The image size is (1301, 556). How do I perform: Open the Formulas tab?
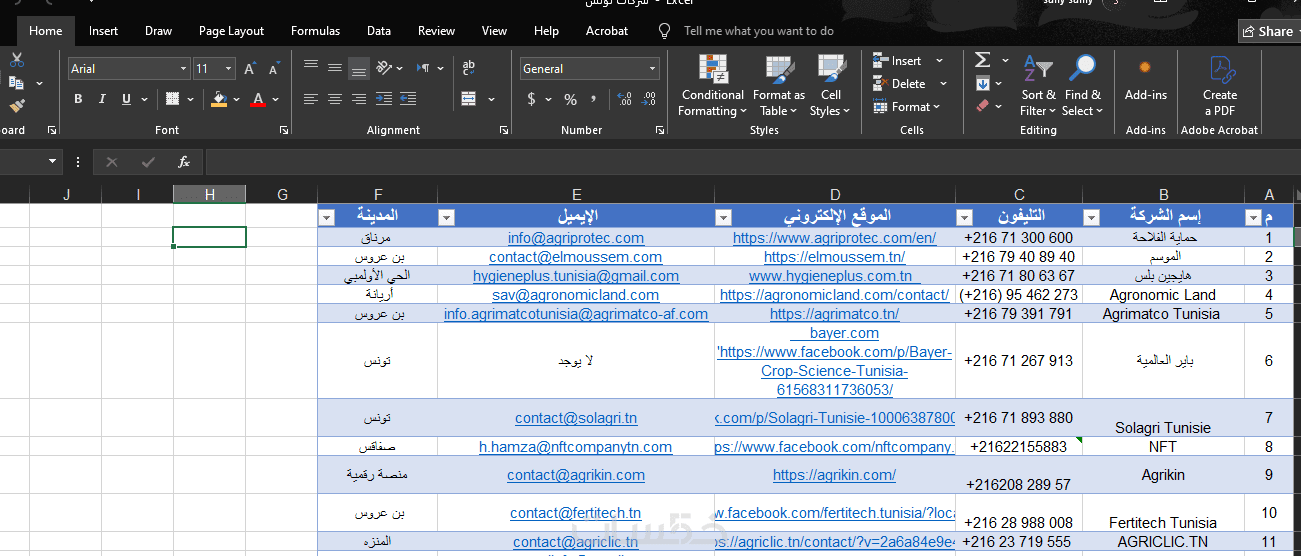[315, 31]
